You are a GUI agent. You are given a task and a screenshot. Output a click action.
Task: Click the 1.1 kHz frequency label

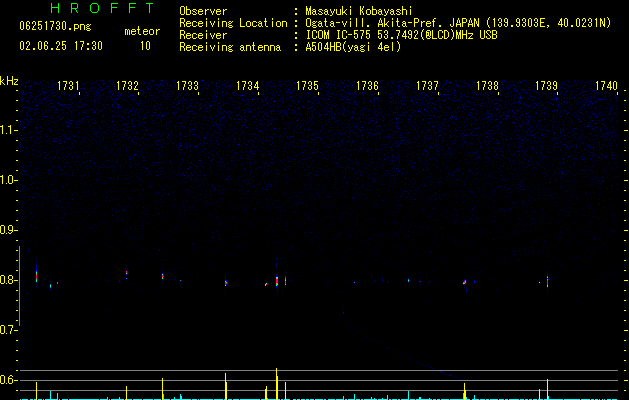pos(8,130)
